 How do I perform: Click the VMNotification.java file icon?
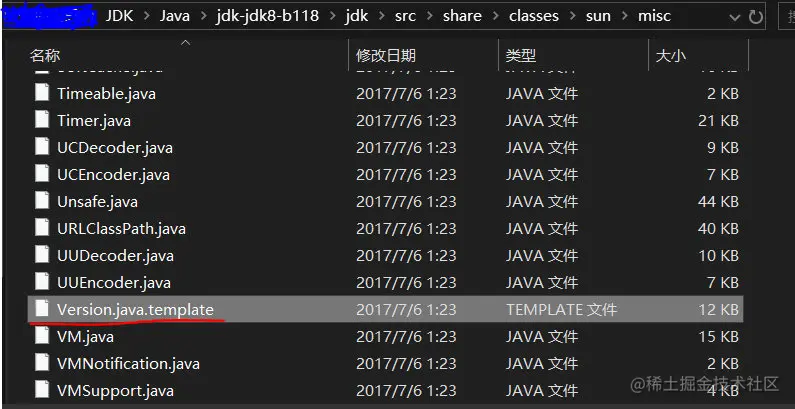(42, 363)
